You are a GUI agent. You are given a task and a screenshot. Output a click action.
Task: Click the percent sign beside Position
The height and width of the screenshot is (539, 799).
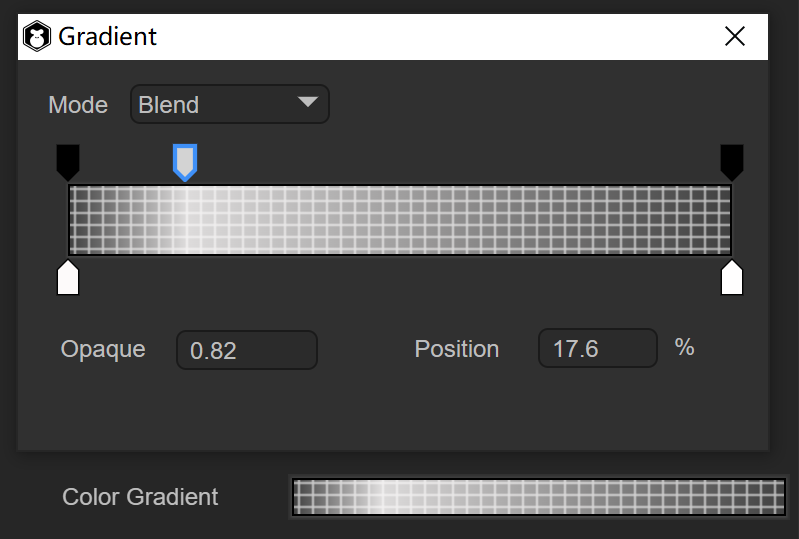tap(684, 347)
